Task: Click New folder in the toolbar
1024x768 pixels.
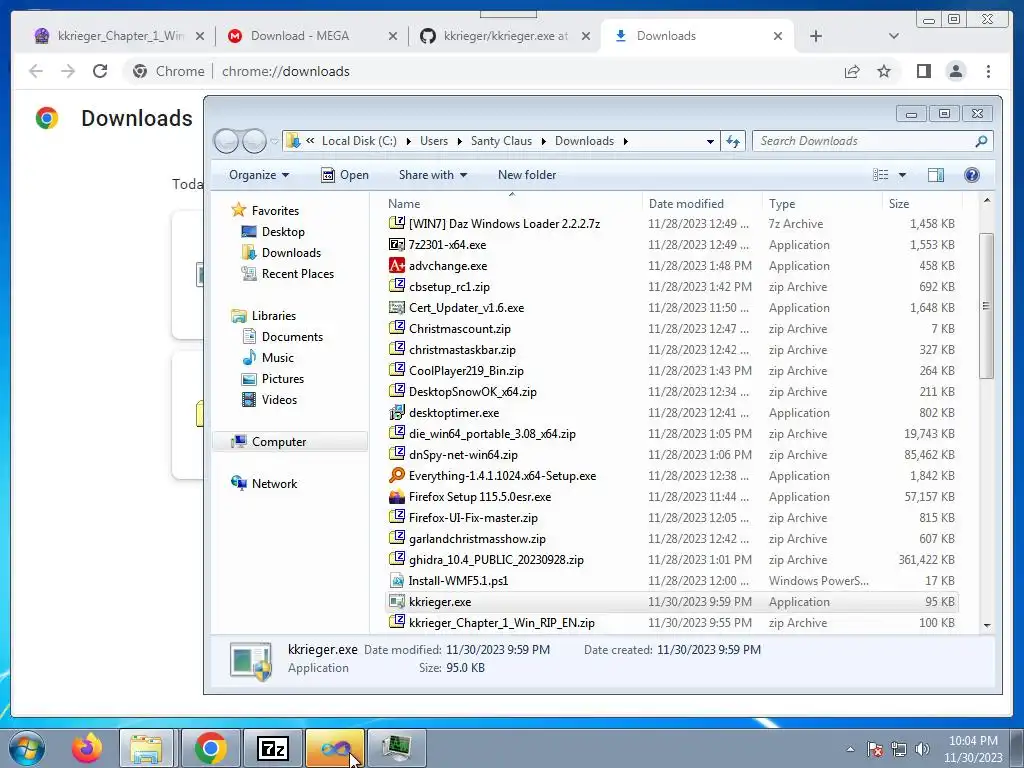Action: point(527,175)
